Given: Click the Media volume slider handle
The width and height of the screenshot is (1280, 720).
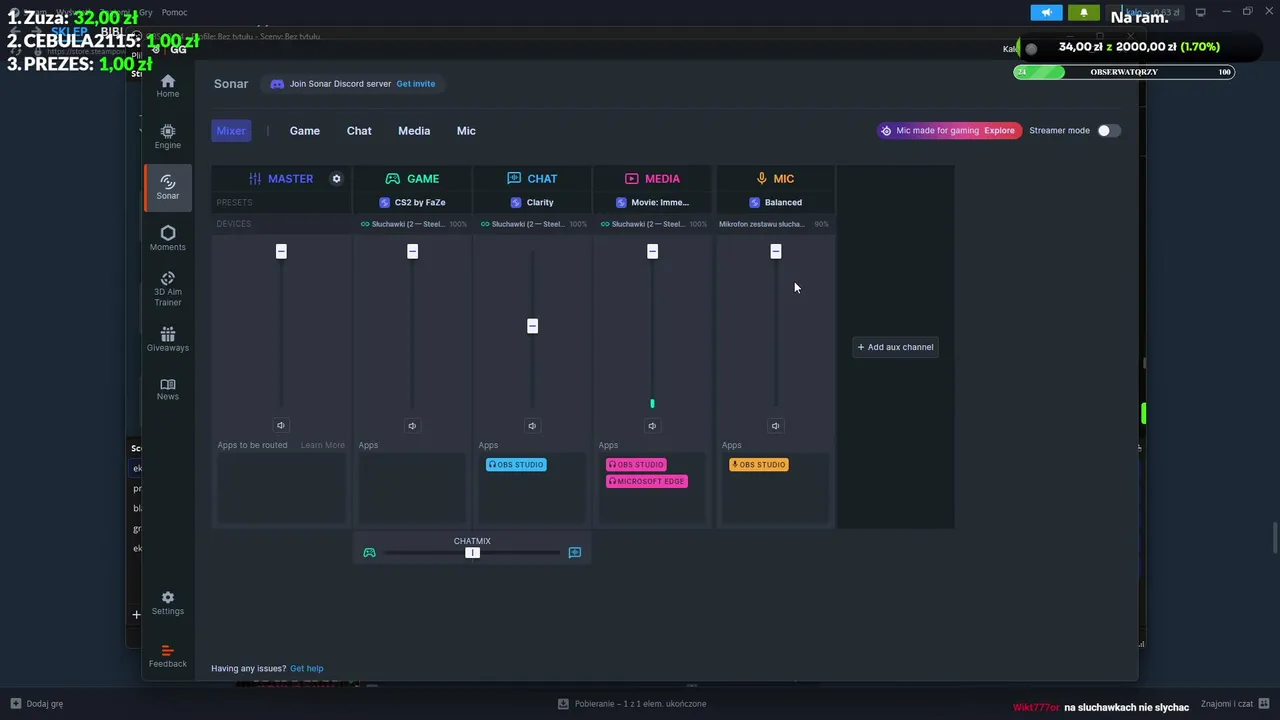Looking at the screenshot, I should (x=652, y=251).
